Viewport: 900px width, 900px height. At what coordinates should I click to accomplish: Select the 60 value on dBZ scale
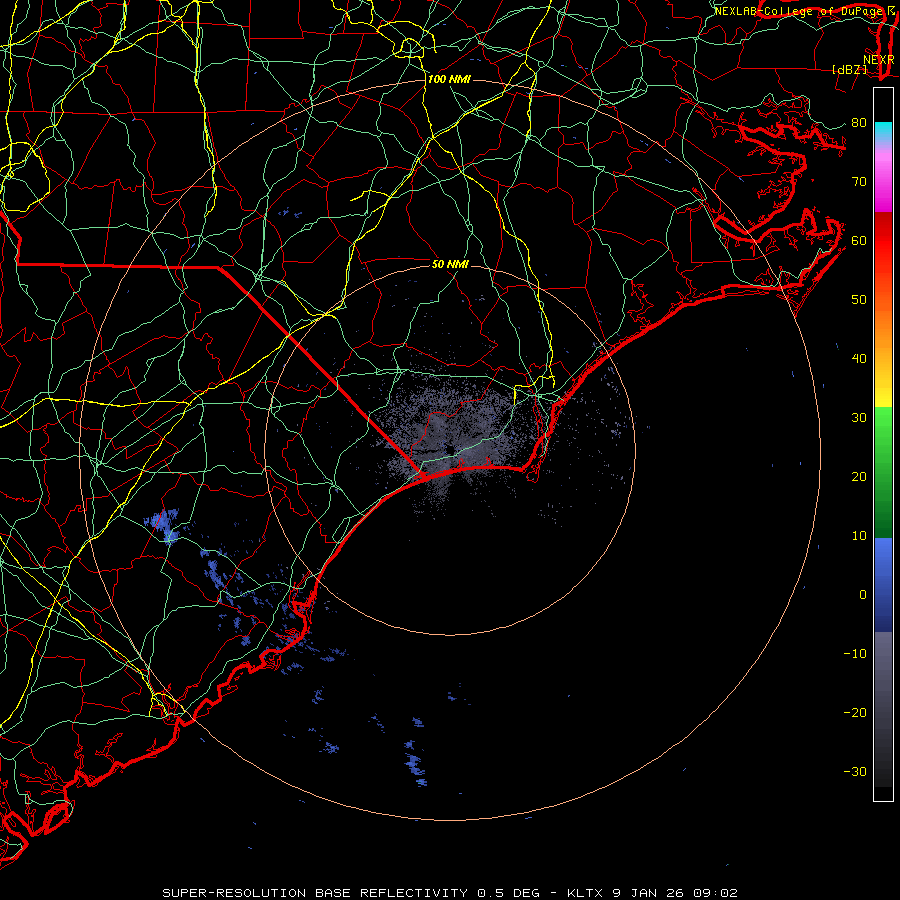pyautogui.click(x=859, y=240)
